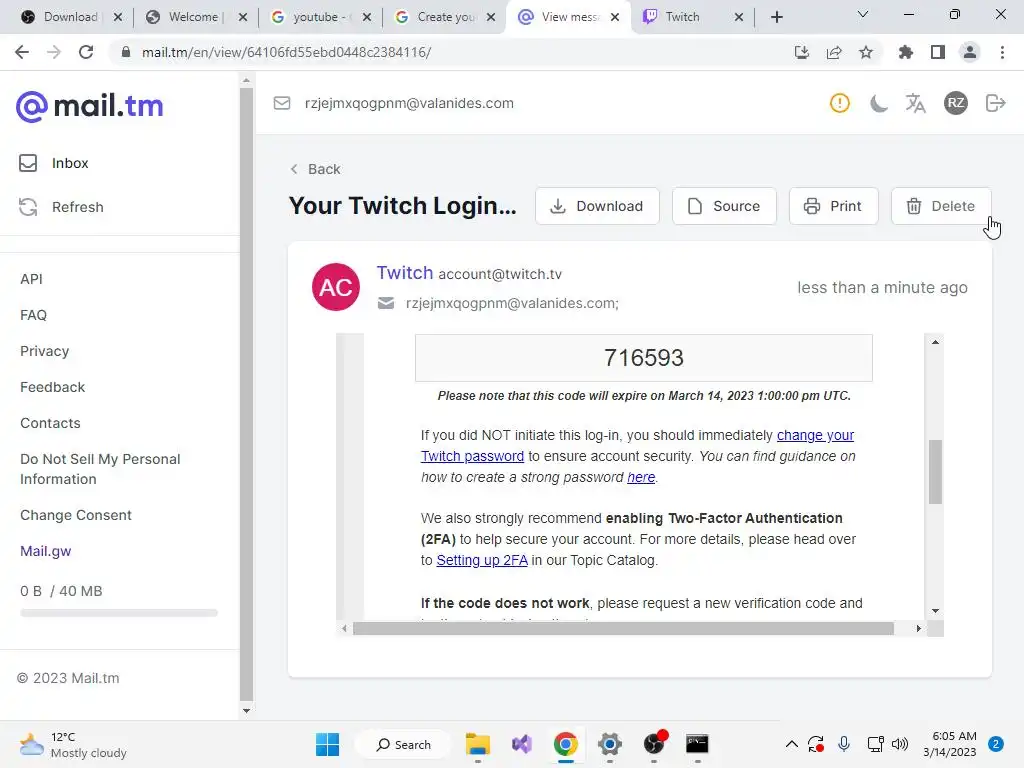Close the Twitch tab
1024x768 pixels.
(739, 17)
